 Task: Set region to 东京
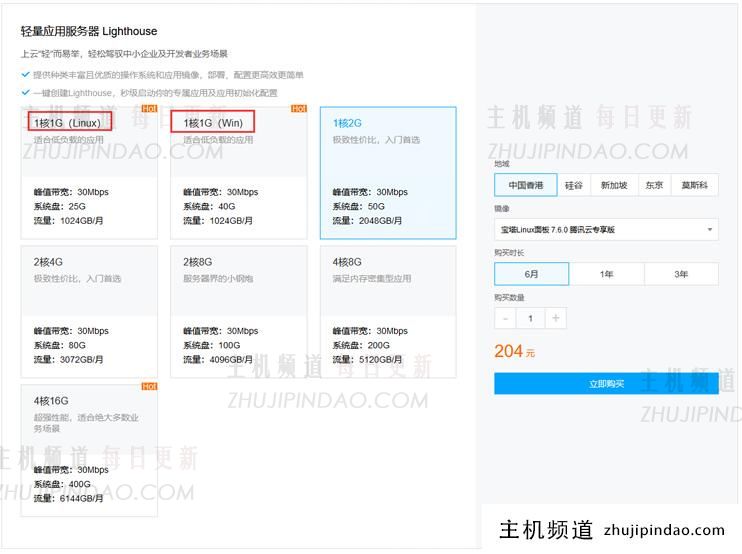pos(654,185)
